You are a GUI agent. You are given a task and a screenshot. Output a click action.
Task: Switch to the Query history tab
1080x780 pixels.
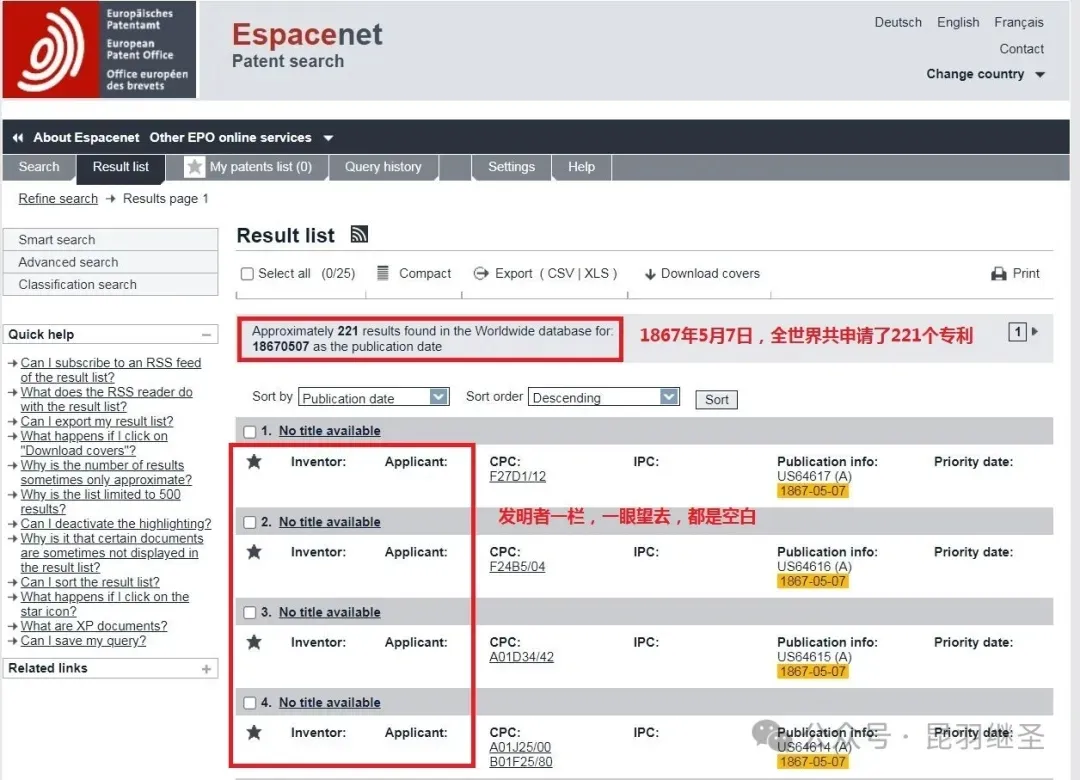tap(383, 167)
